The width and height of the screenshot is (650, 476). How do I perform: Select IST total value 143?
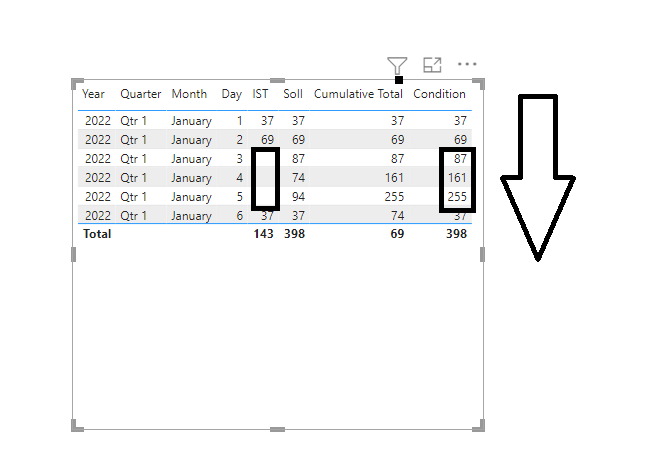point(263,234)
